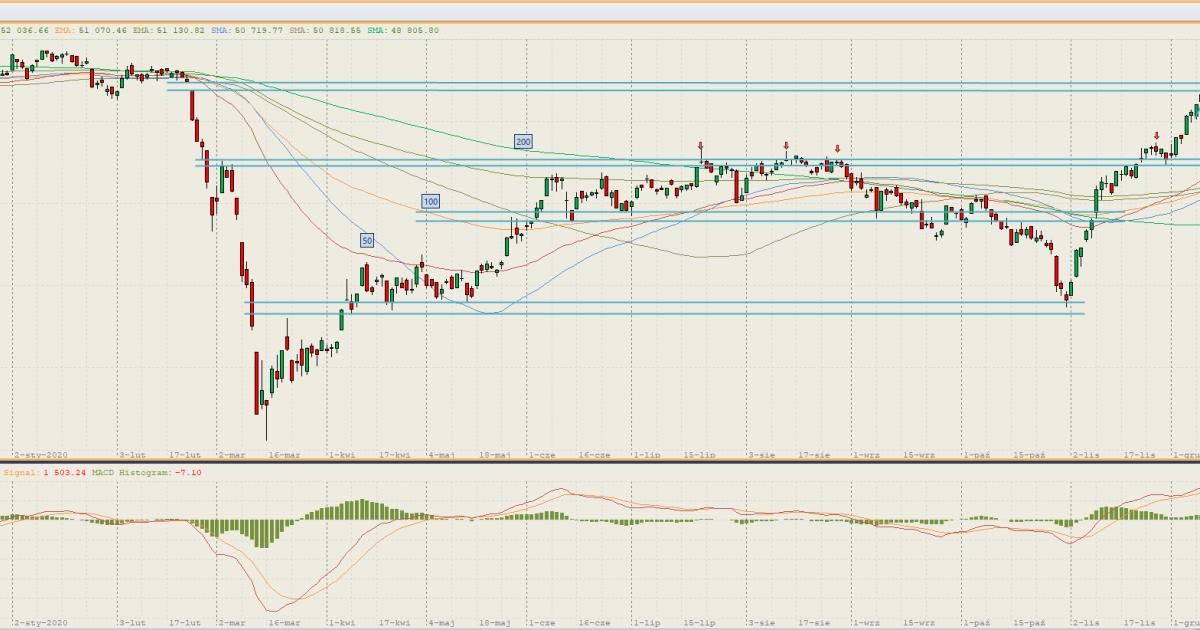Click the olive SMA 50 818.55 legend entry
The height and width of the screenshot is (630, 1200).
point(326,31)
